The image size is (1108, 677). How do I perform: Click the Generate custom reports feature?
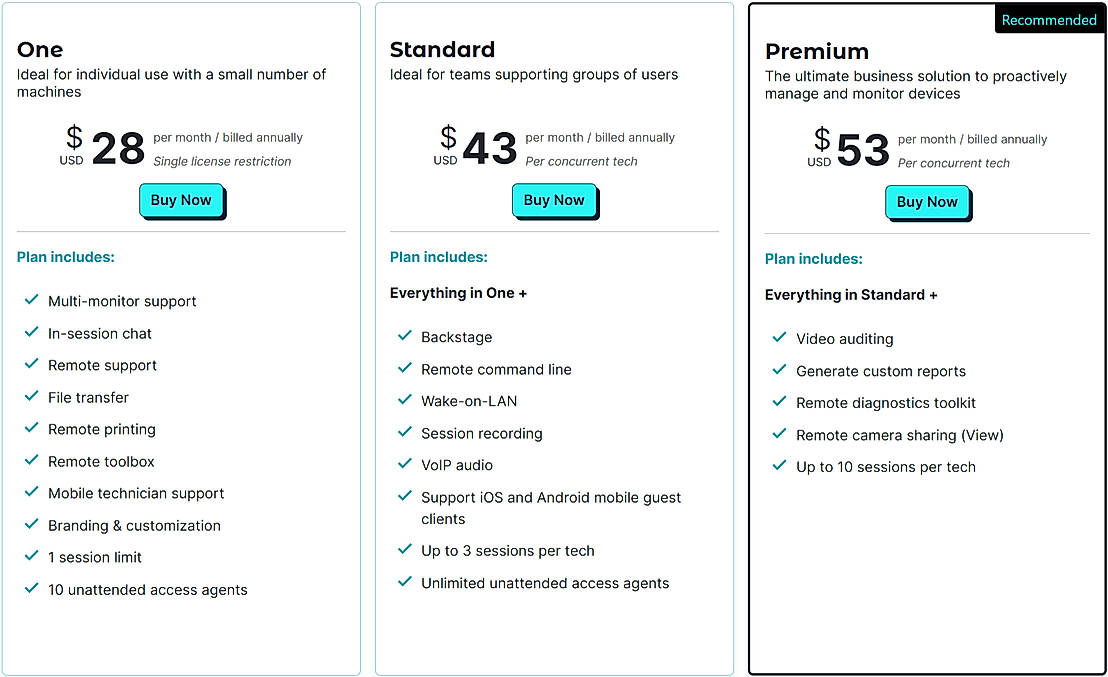click(x=880, y=371)
